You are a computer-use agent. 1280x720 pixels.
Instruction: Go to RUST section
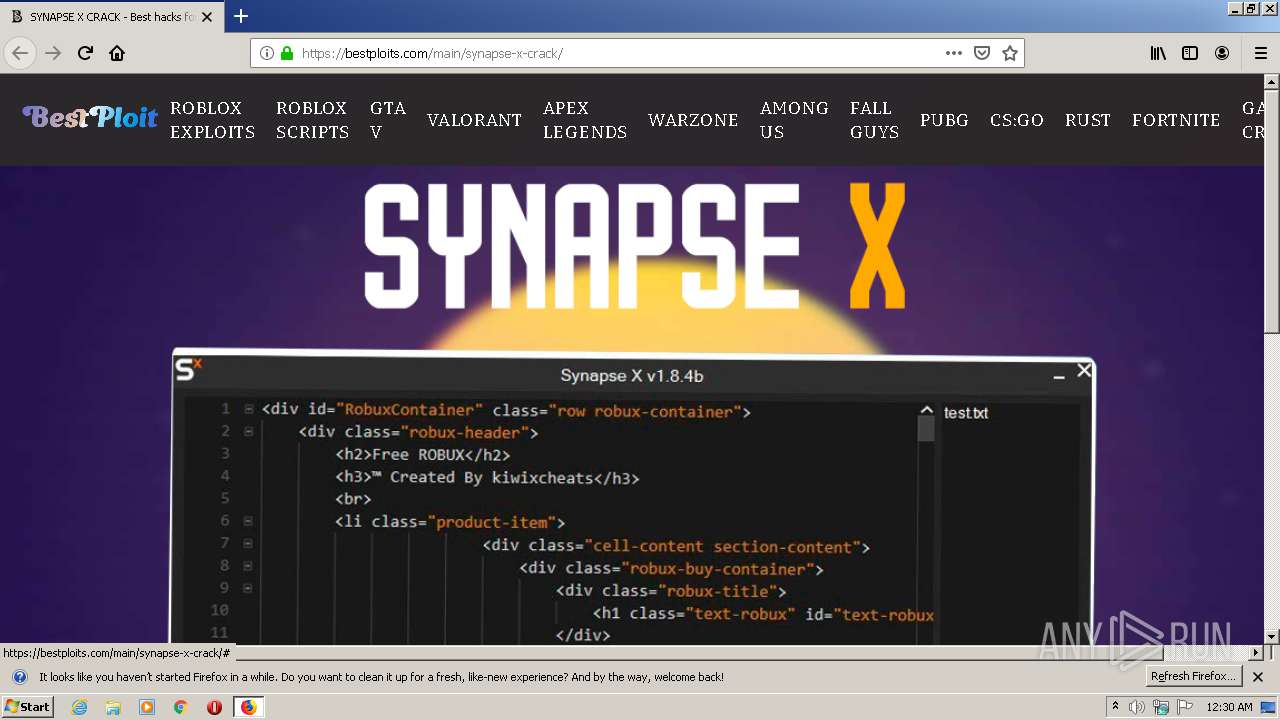click(x=1088, y=120)
